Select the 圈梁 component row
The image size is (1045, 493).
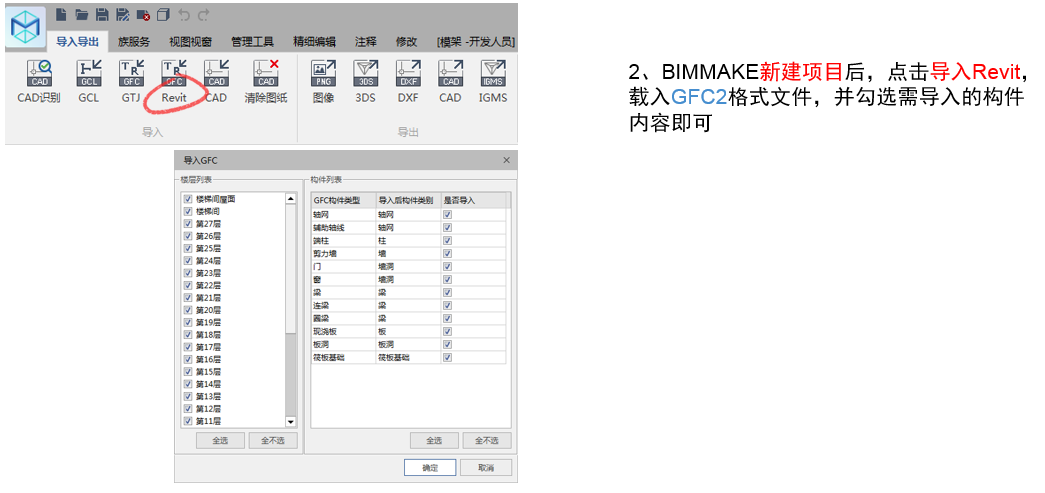click(409, 318)
